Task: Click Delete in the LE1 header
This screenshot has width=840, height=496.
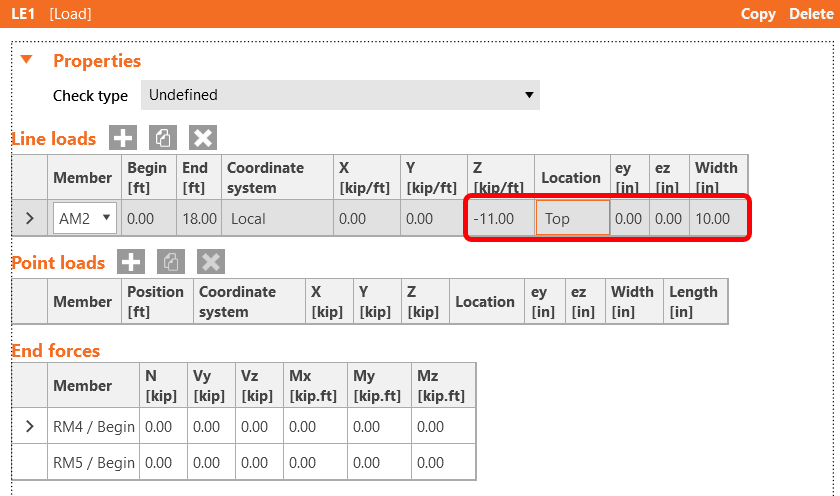Action: (810, 14)
